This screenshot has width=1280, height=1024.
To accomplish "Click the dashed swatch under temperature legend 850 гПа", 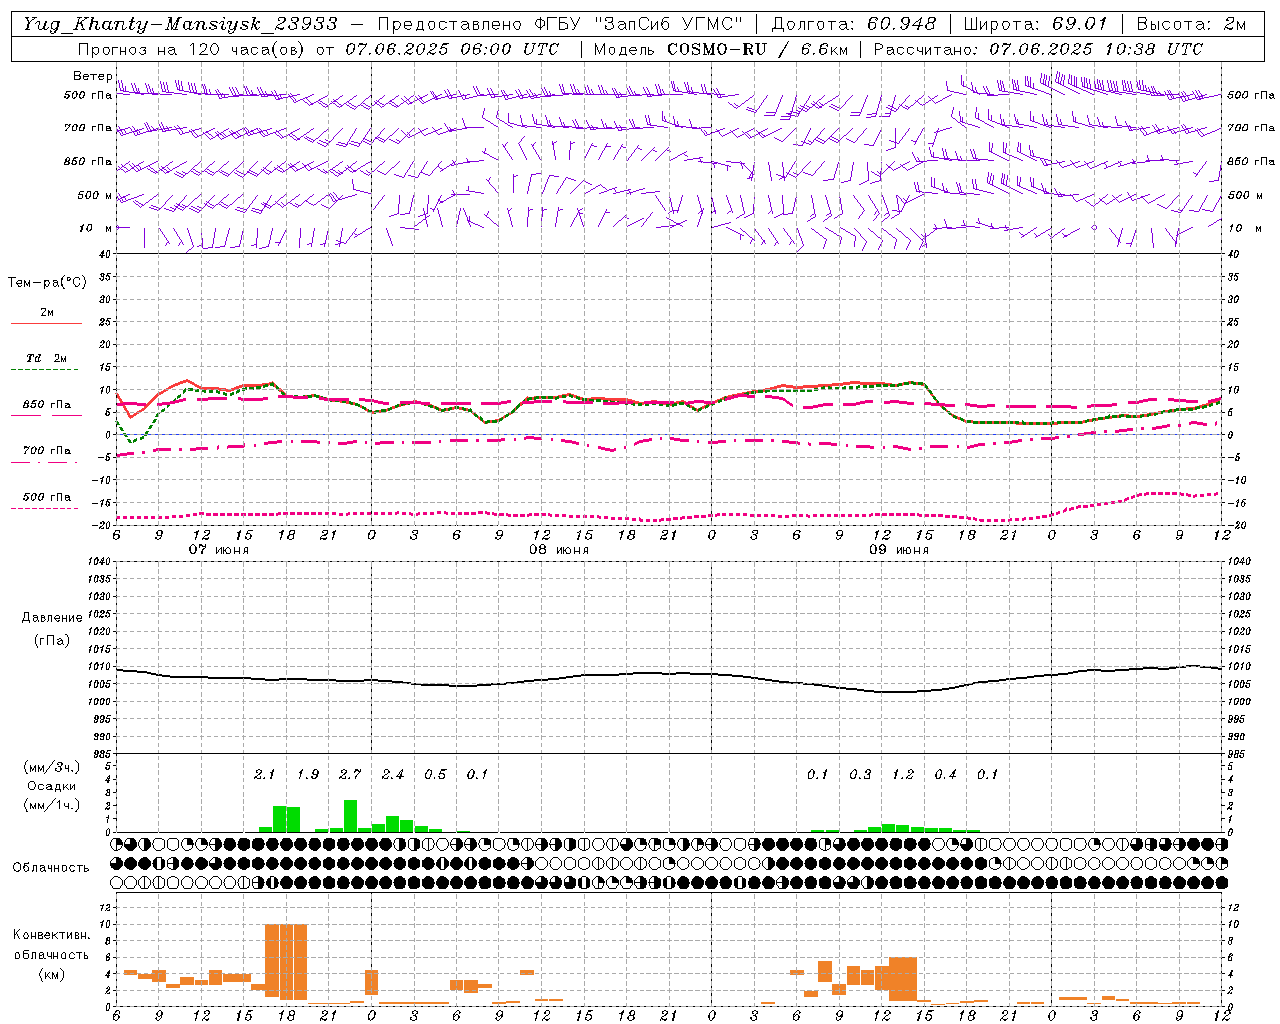I will coord(47,415).
